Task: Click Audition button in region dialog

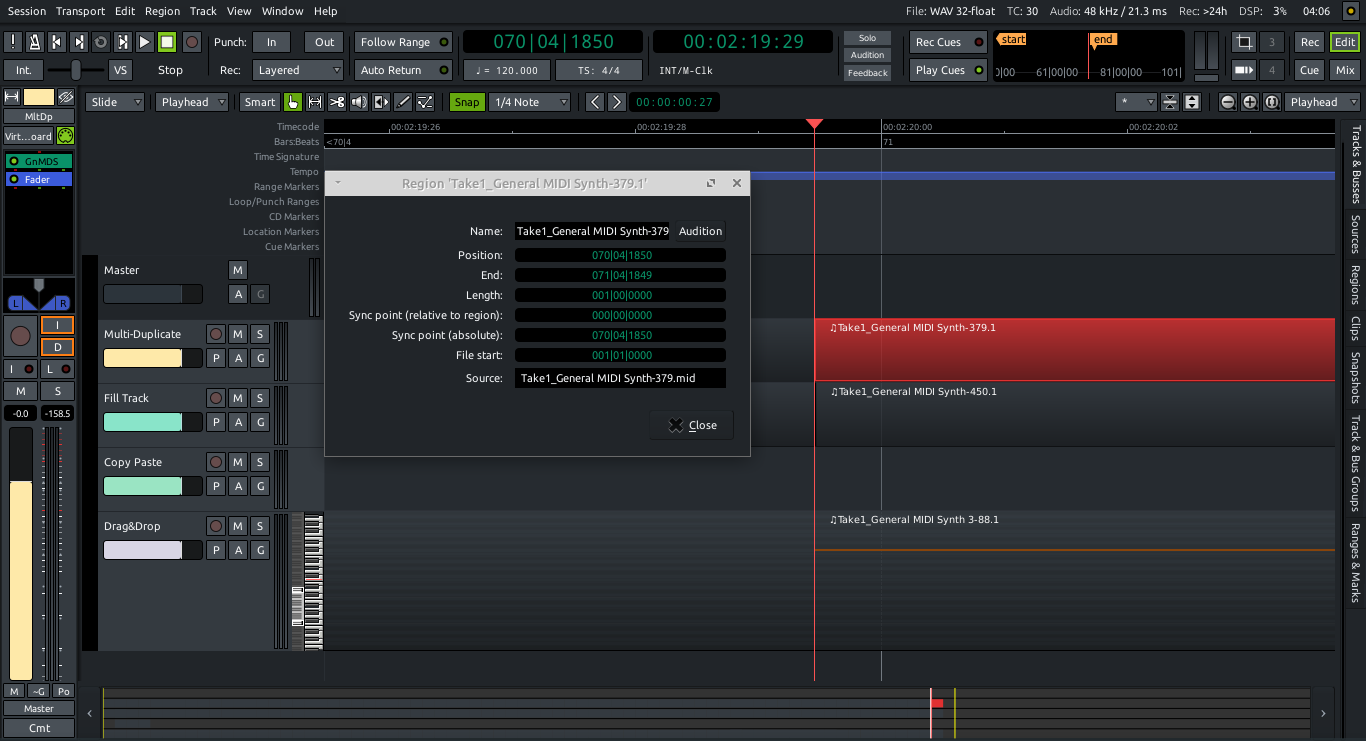Action: point(700,231)
